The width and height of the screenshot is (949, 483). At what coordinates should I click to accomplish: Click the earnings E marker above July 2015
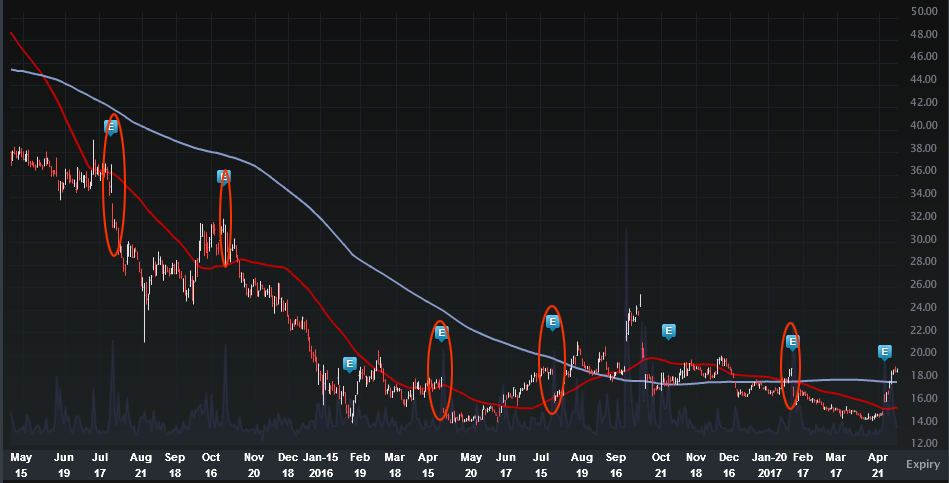(x=110, y=127)
